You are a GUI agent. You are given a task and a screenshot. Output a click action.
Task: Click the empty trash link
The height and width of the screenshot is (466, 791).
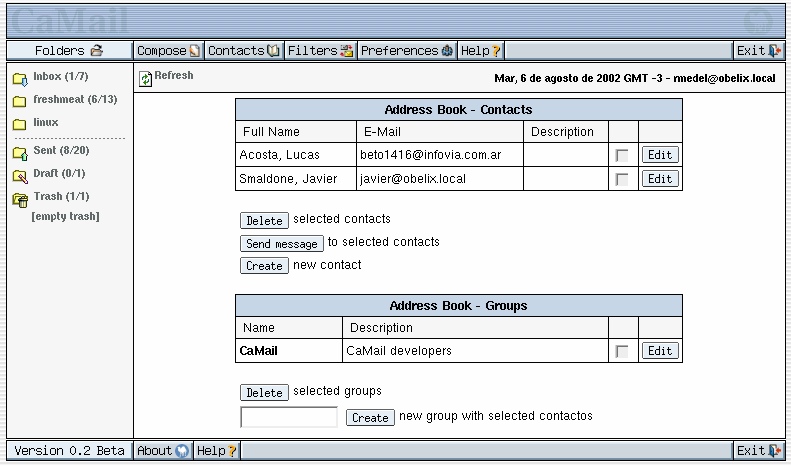tap(66, 217)
